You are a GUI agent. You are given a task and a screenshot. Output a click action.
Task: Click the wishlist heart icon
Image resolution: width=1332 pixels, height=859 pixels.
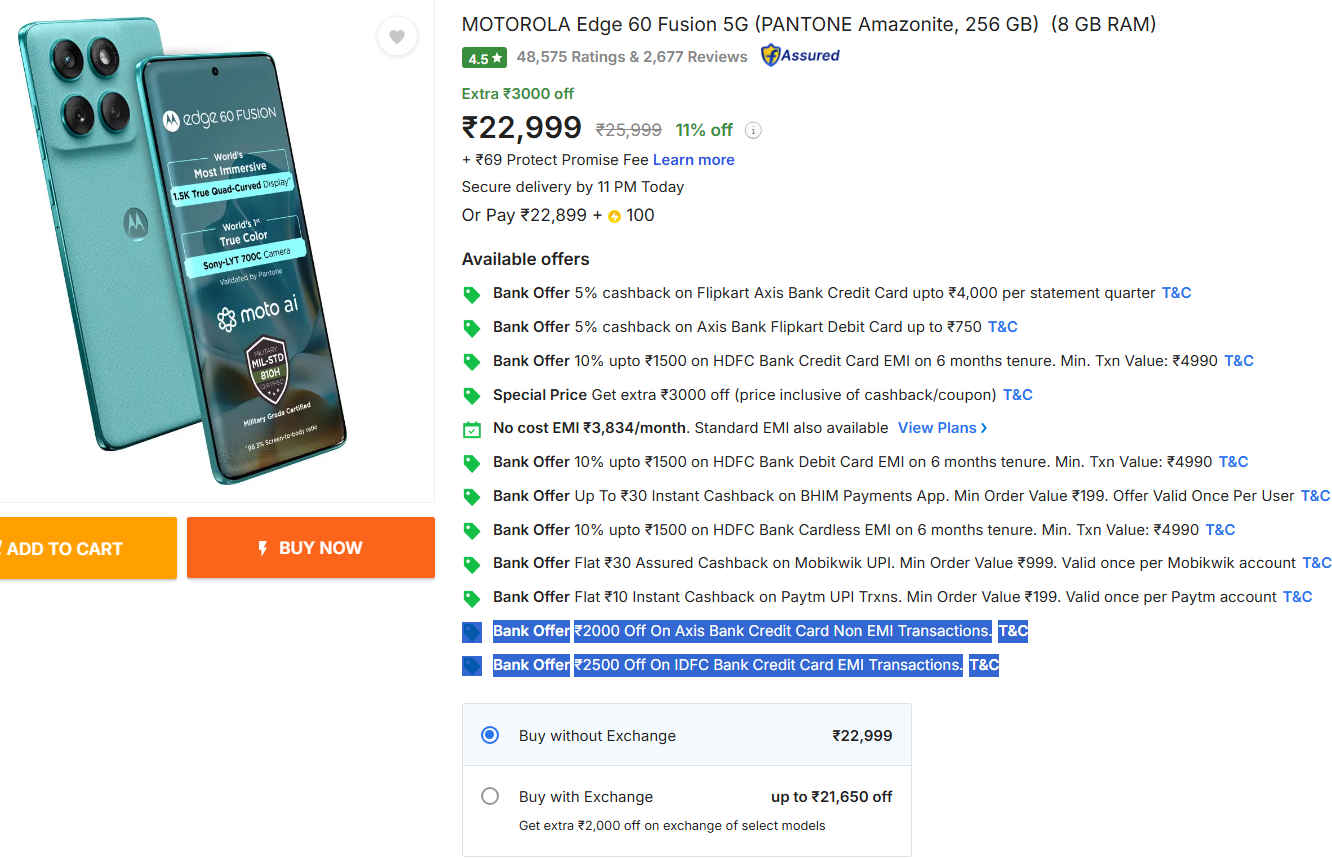point(397,37)
